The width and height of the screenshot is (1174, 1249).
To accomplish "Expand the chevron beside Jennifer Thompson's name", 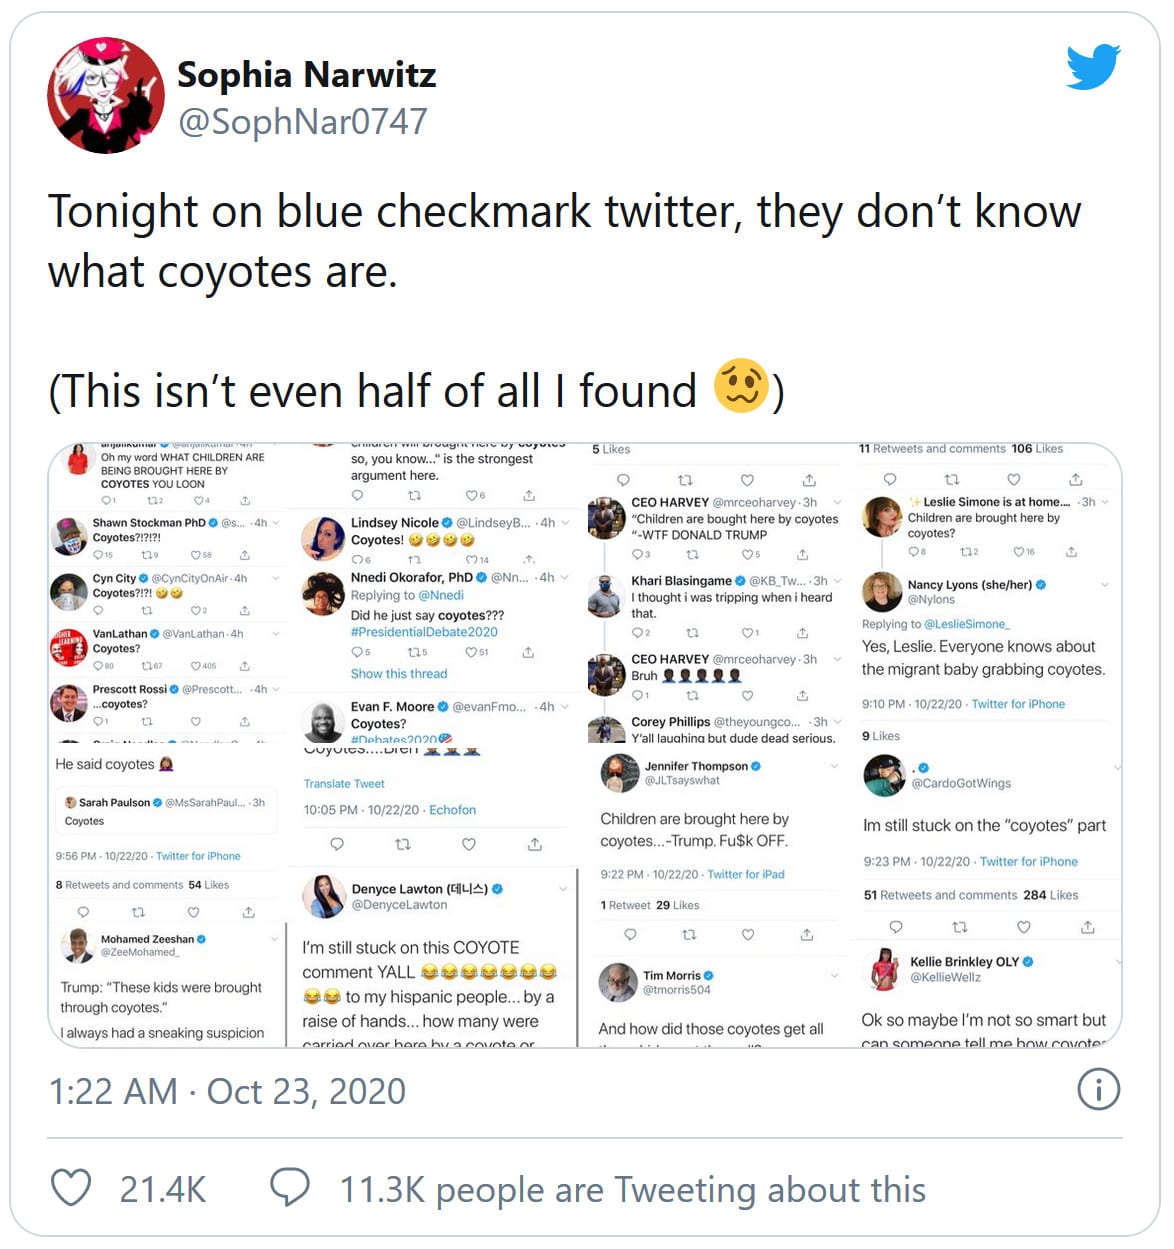I will point(834,767).
